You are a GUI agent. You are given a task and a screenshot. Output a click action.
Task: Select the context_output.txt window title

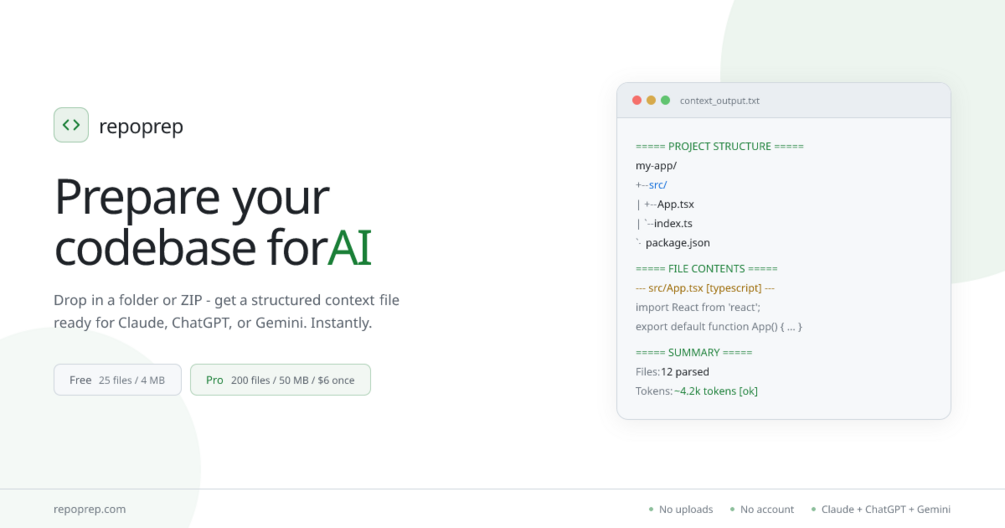pos(720,101)
